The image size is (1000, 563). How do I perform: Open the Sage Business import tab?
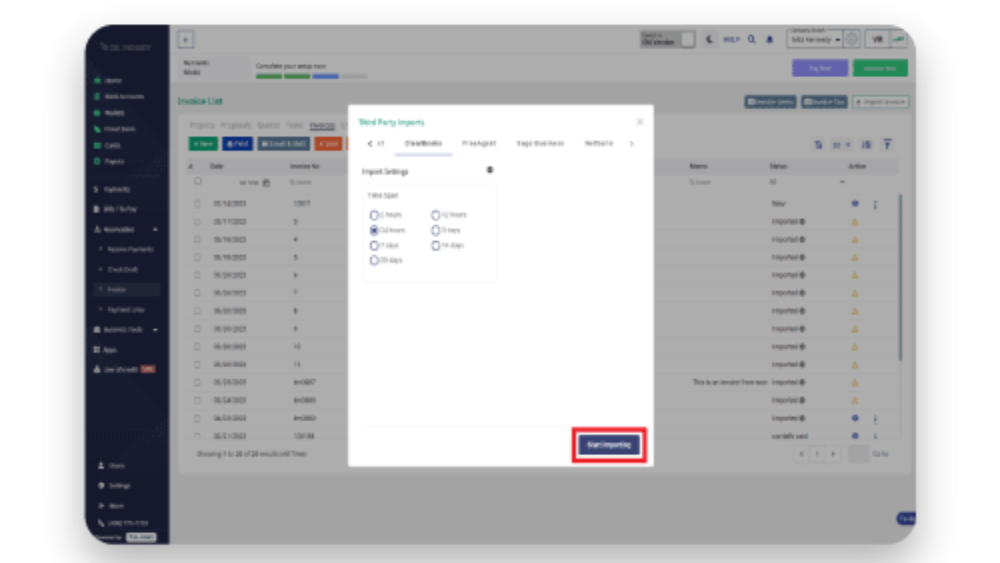(540, 143)
